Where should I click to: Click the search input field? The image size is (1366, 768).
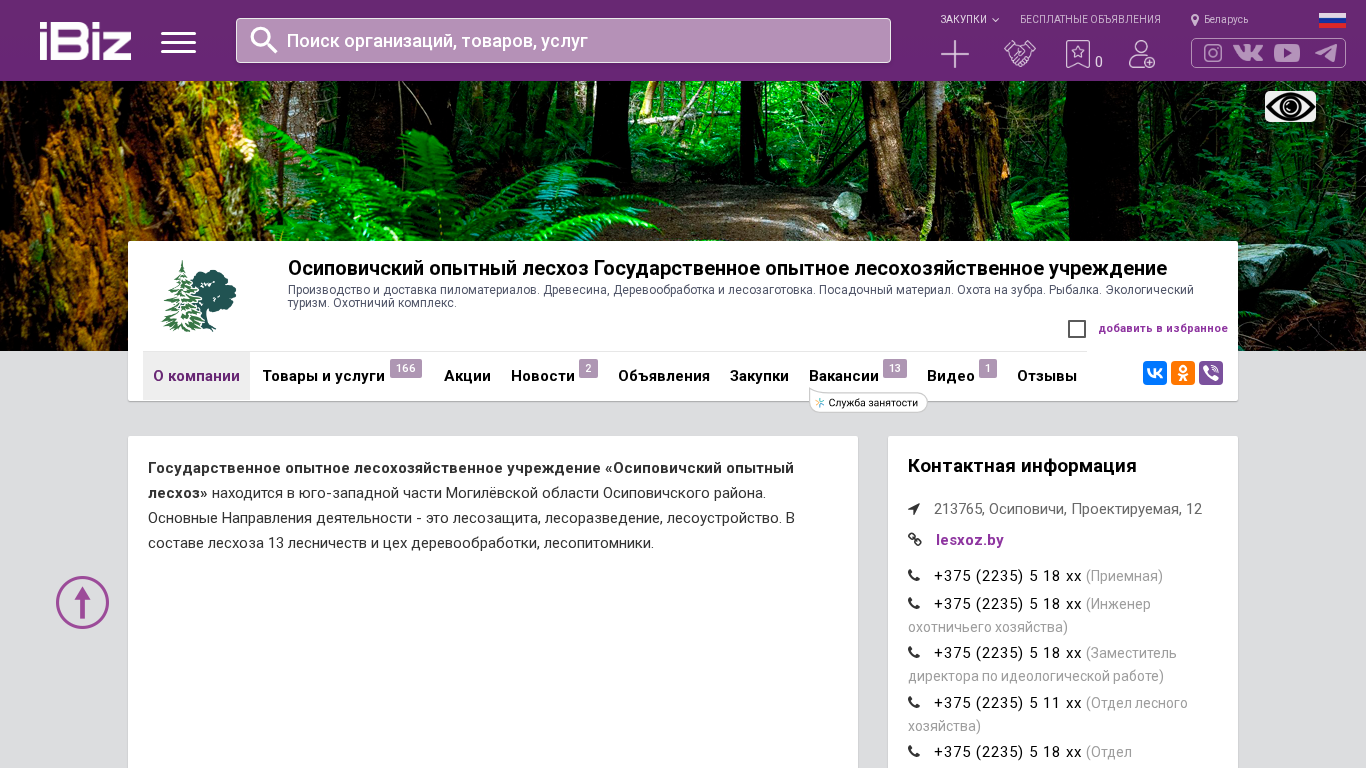point(563,41)
